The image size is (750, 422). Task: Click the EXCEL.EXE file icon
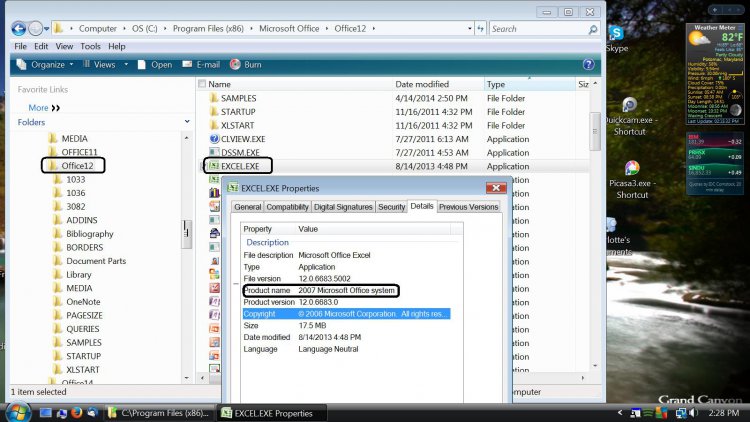(x=214, y=166)
